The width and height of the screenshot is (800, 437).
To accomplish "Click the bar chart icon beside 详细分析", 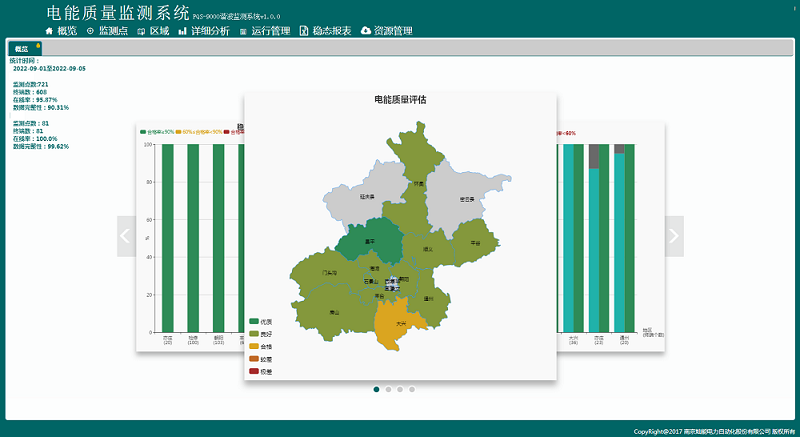I will (182, 31).
